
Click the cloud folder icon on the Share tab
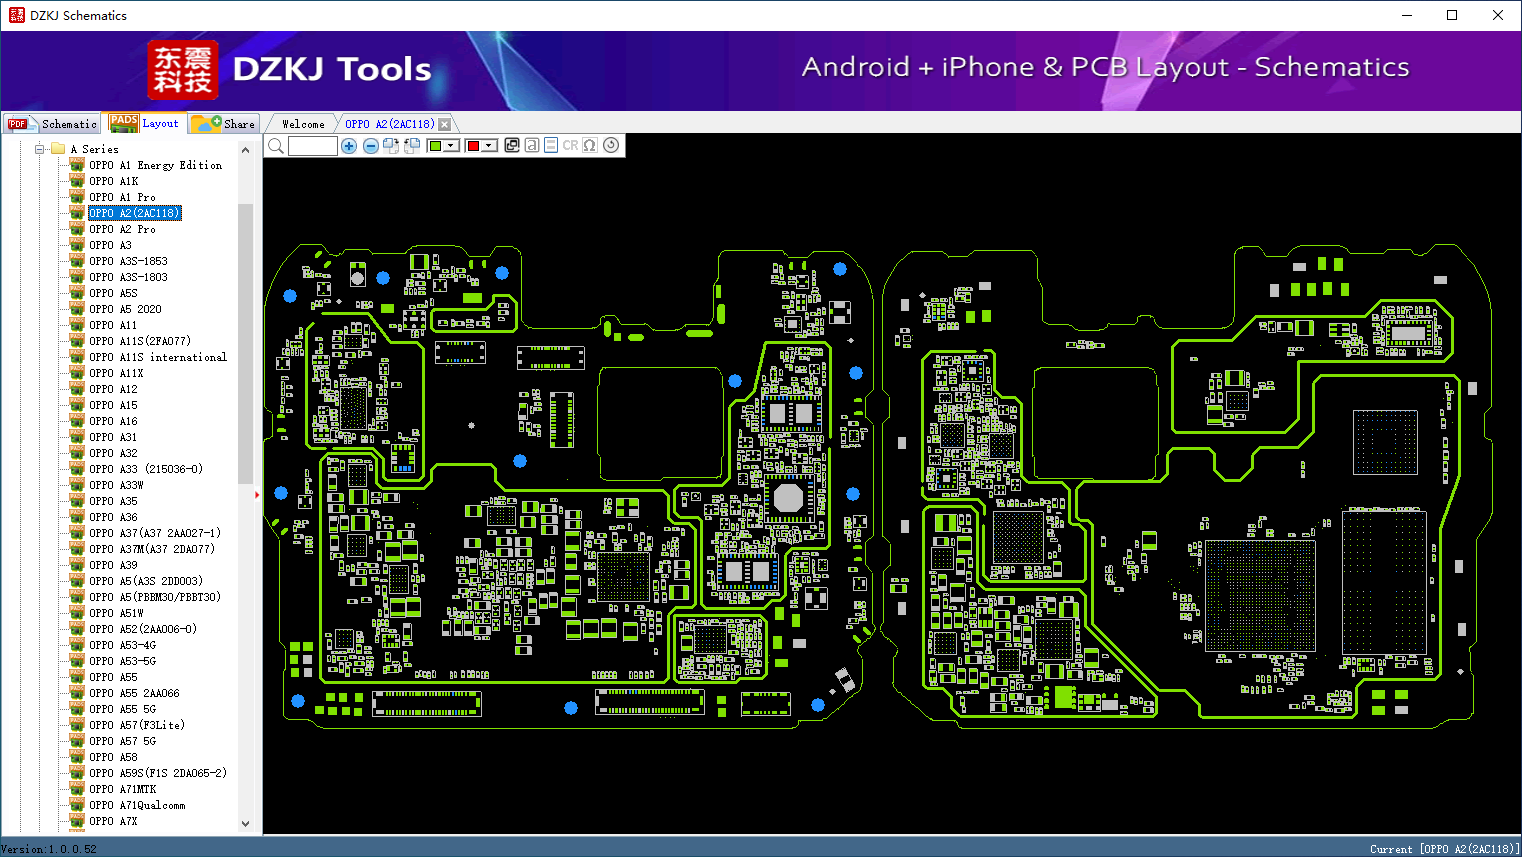(206, 123)
